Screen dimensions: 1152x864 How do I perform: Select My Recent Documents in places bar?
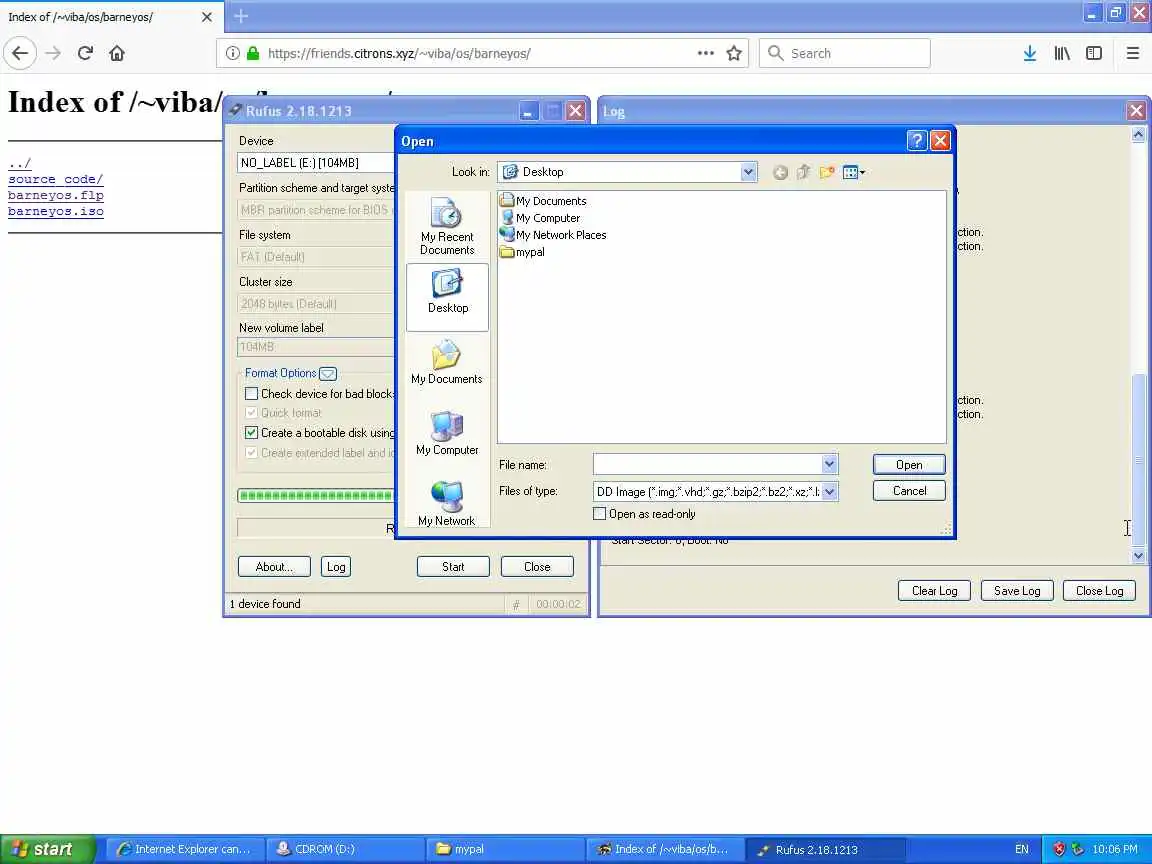[447, 226]
